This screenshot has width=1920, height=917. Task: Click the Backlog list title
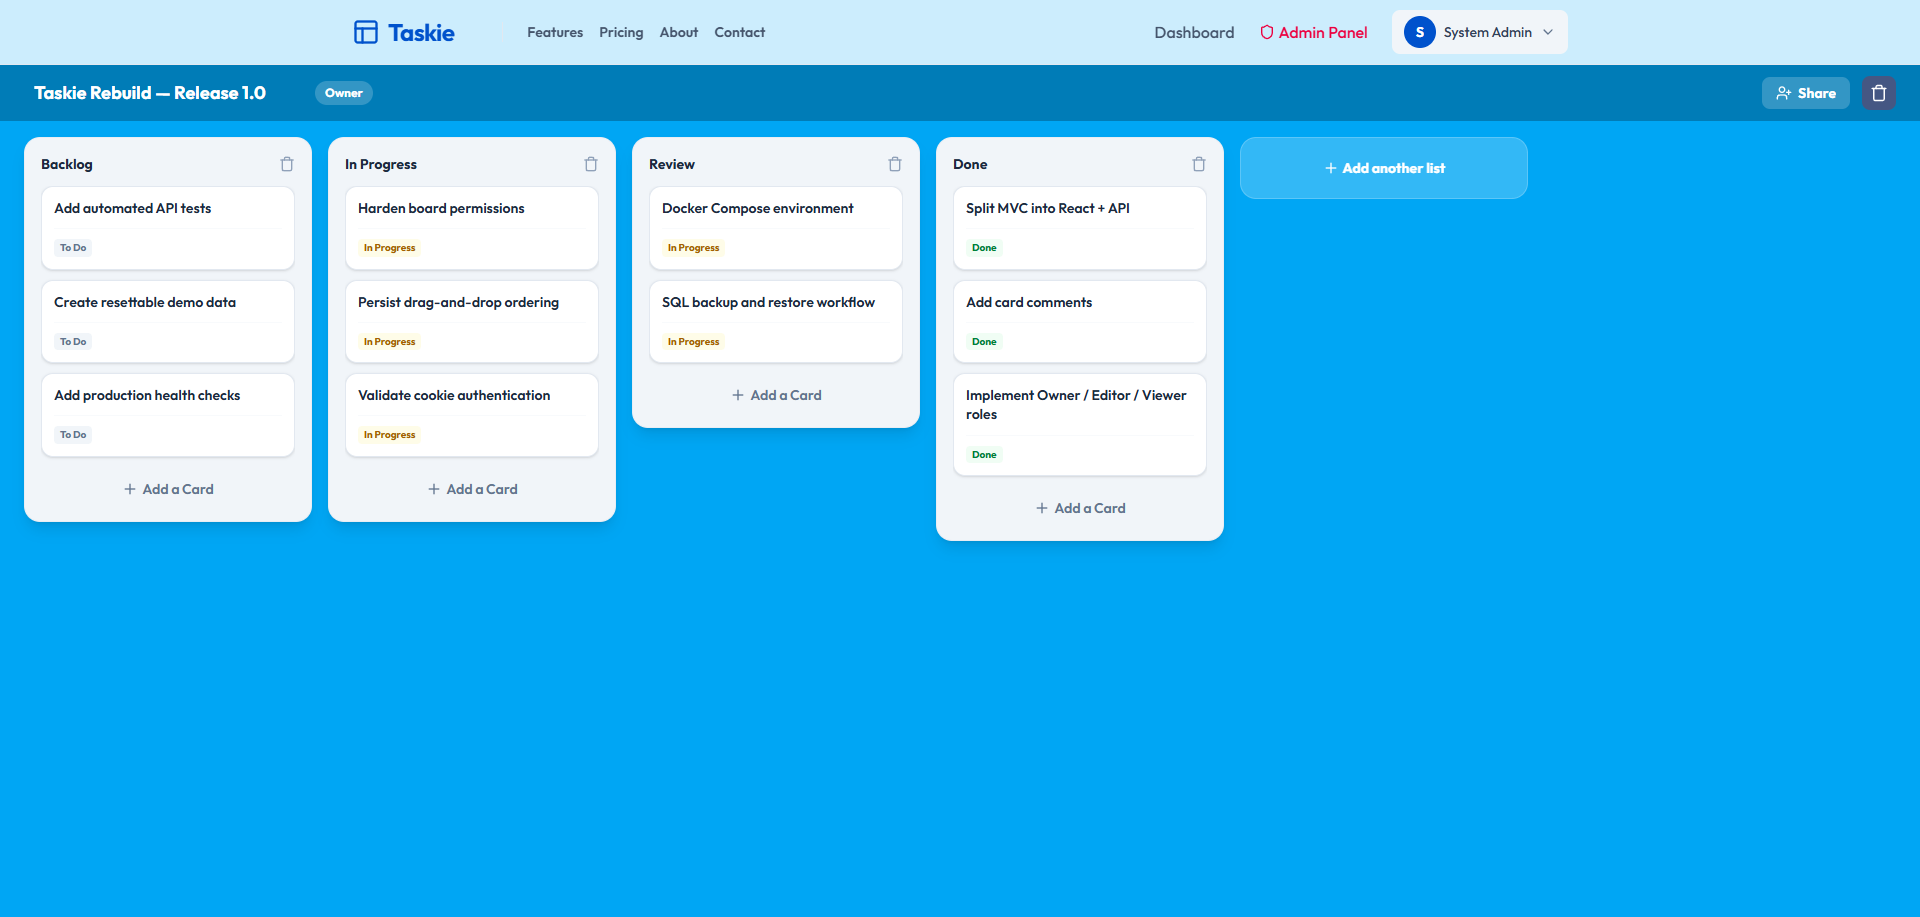pyautogui.click(x=67, y=164)
